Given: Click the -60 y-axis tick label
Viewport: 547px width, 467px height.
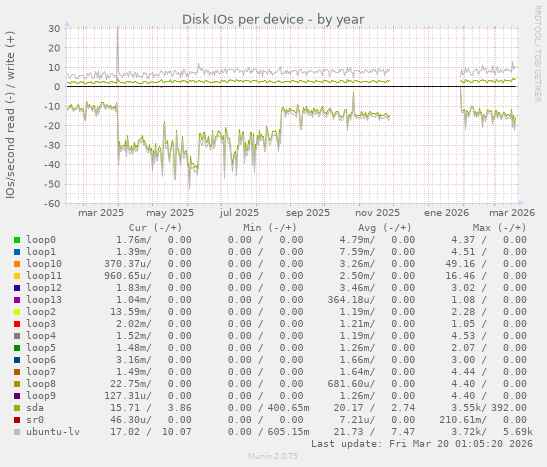Looking at the screenshot, I should (52, 203).
